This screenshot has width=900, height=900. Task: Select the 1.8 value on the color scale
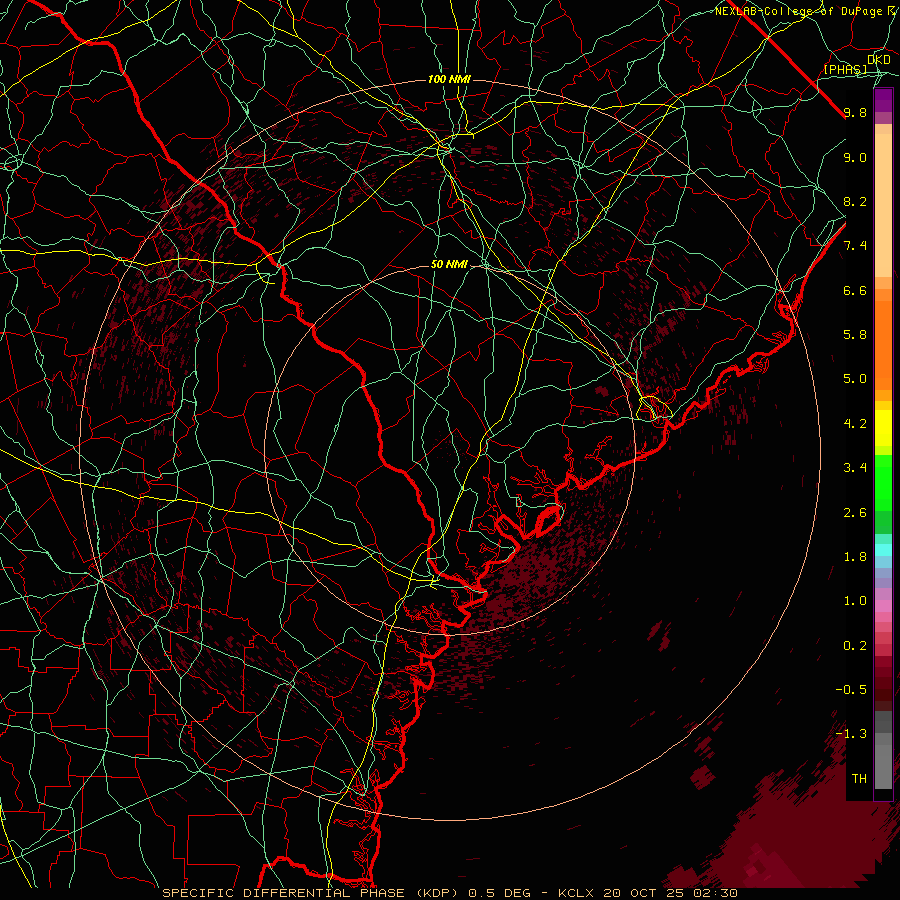(855, 557)
